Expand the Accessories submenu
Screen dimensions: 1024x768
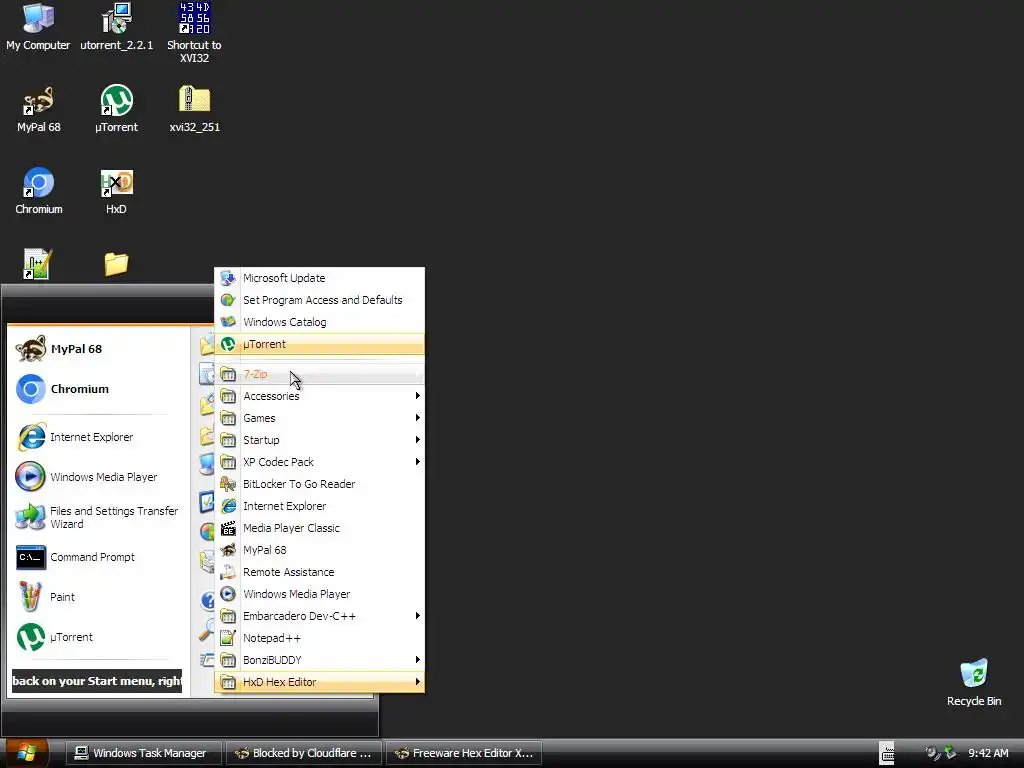319,396
